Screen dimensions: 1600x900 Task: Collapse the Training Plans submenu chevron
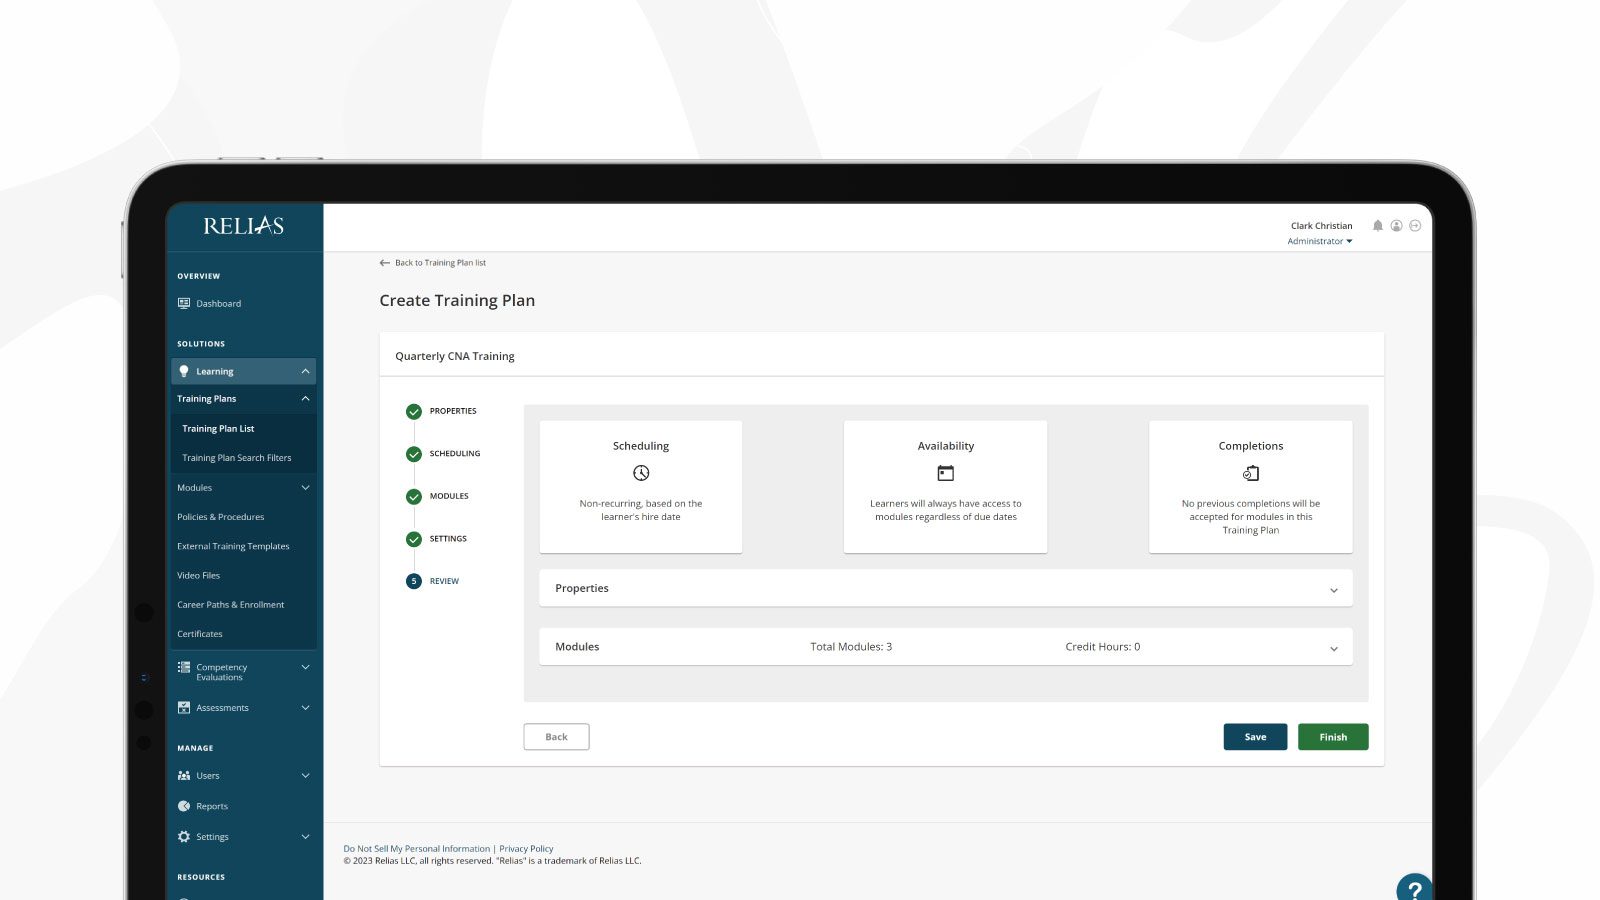pos(306,399)
